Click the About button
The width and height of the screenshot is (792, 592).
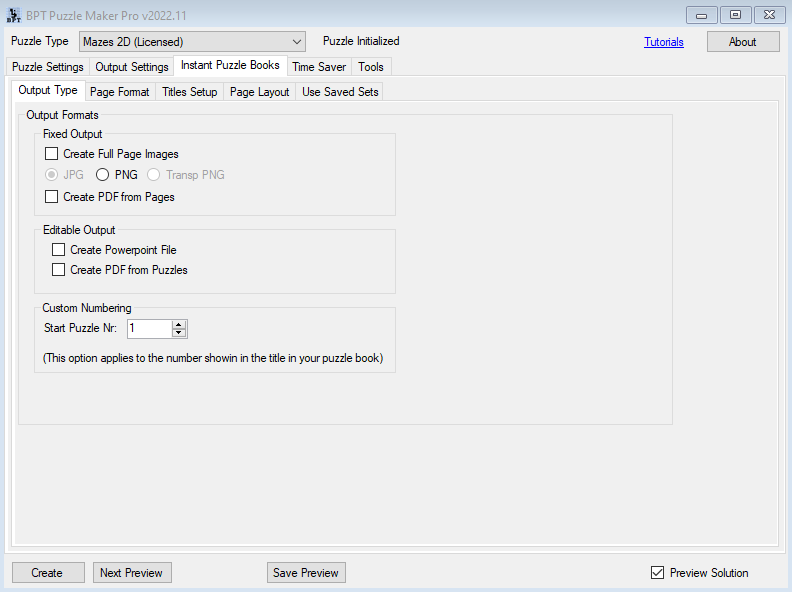point(742,42)
